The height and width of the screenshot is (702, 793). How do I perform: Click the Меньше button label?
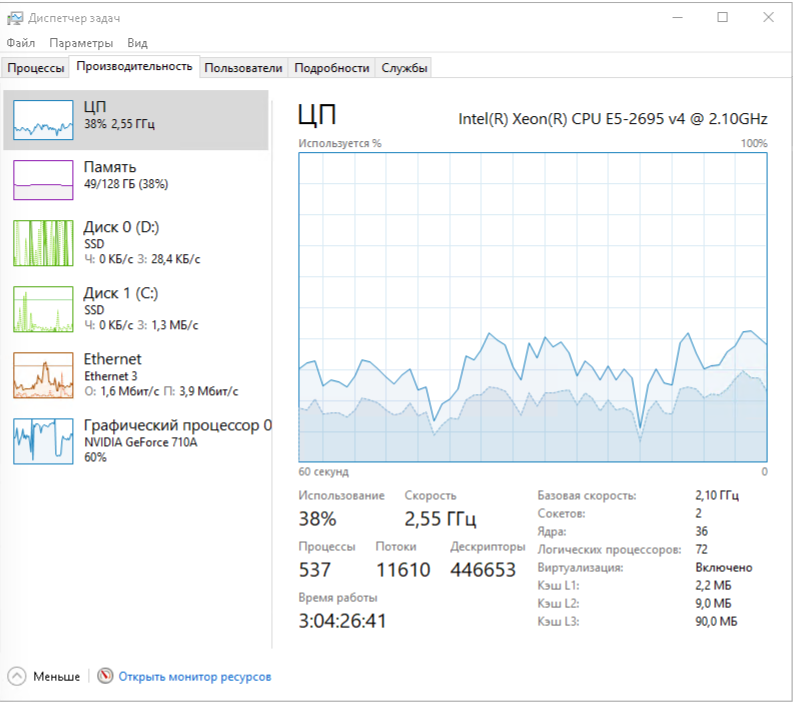pyautogui.click(x=57, y=676)
